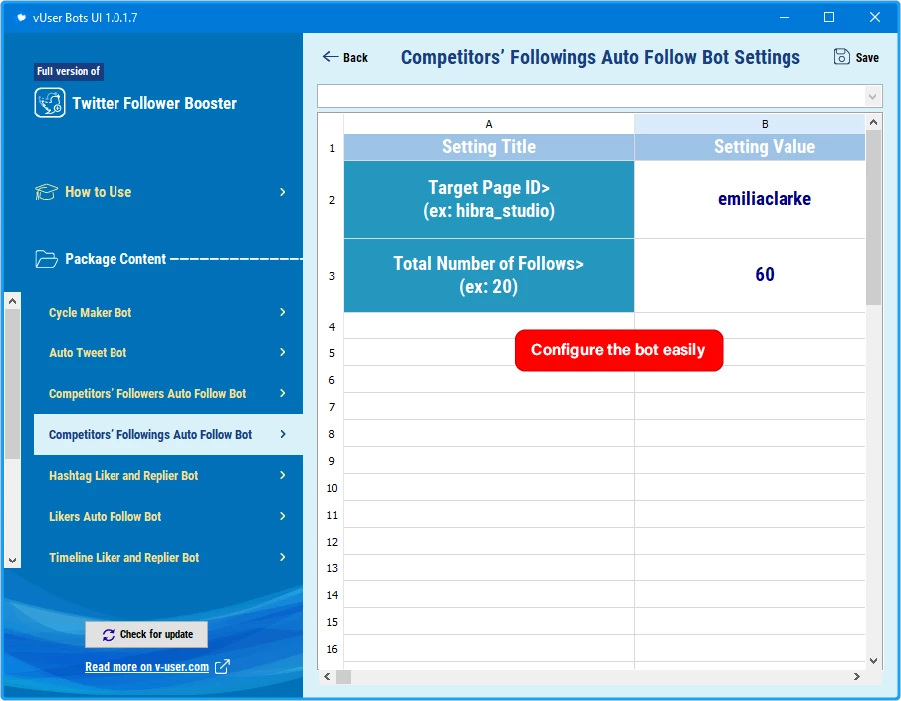The height and width of the screenshot is (701, 901).
Task: Expand Hashtag Liker and Replier Bot chevron
Action: [282, 475]
